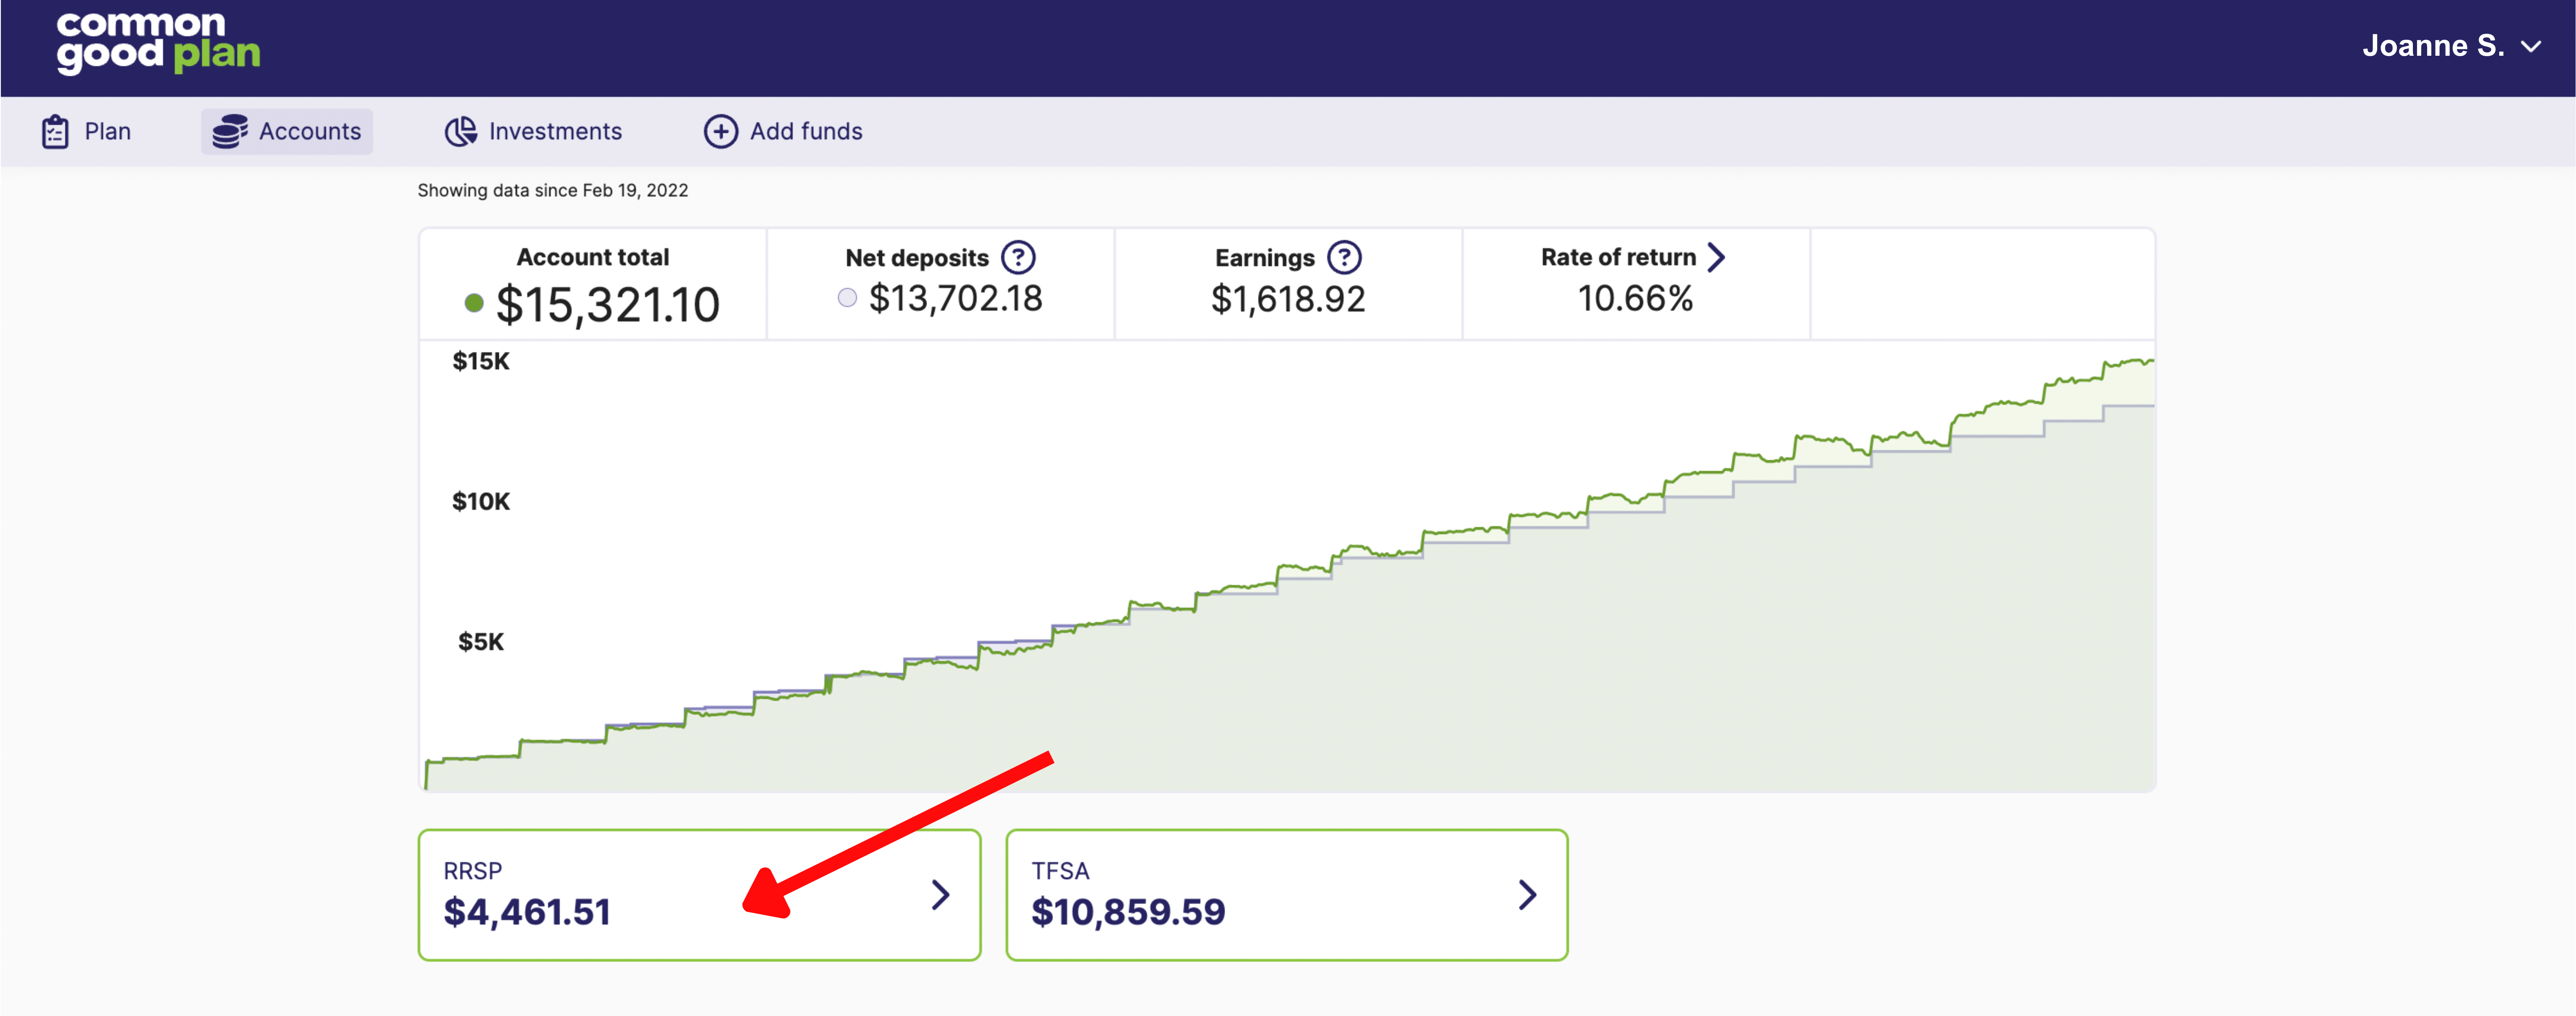The height and width of the screenshot is (1016, 2576).
Task: Click the common good plan logo
Action: tap(158, 44)
